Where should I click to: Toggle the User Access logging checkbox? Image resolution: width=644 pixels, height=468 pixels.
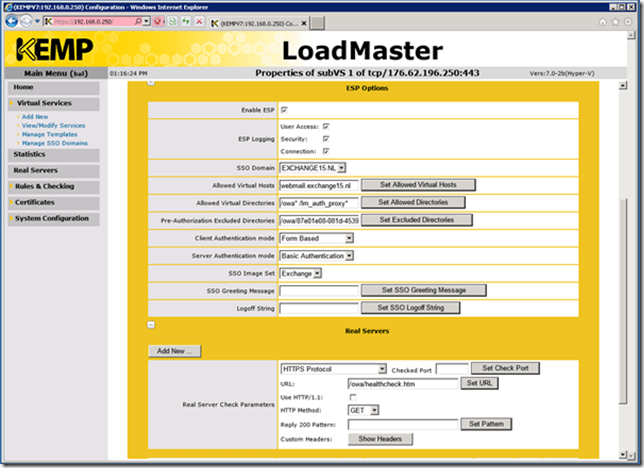[326, 126]
